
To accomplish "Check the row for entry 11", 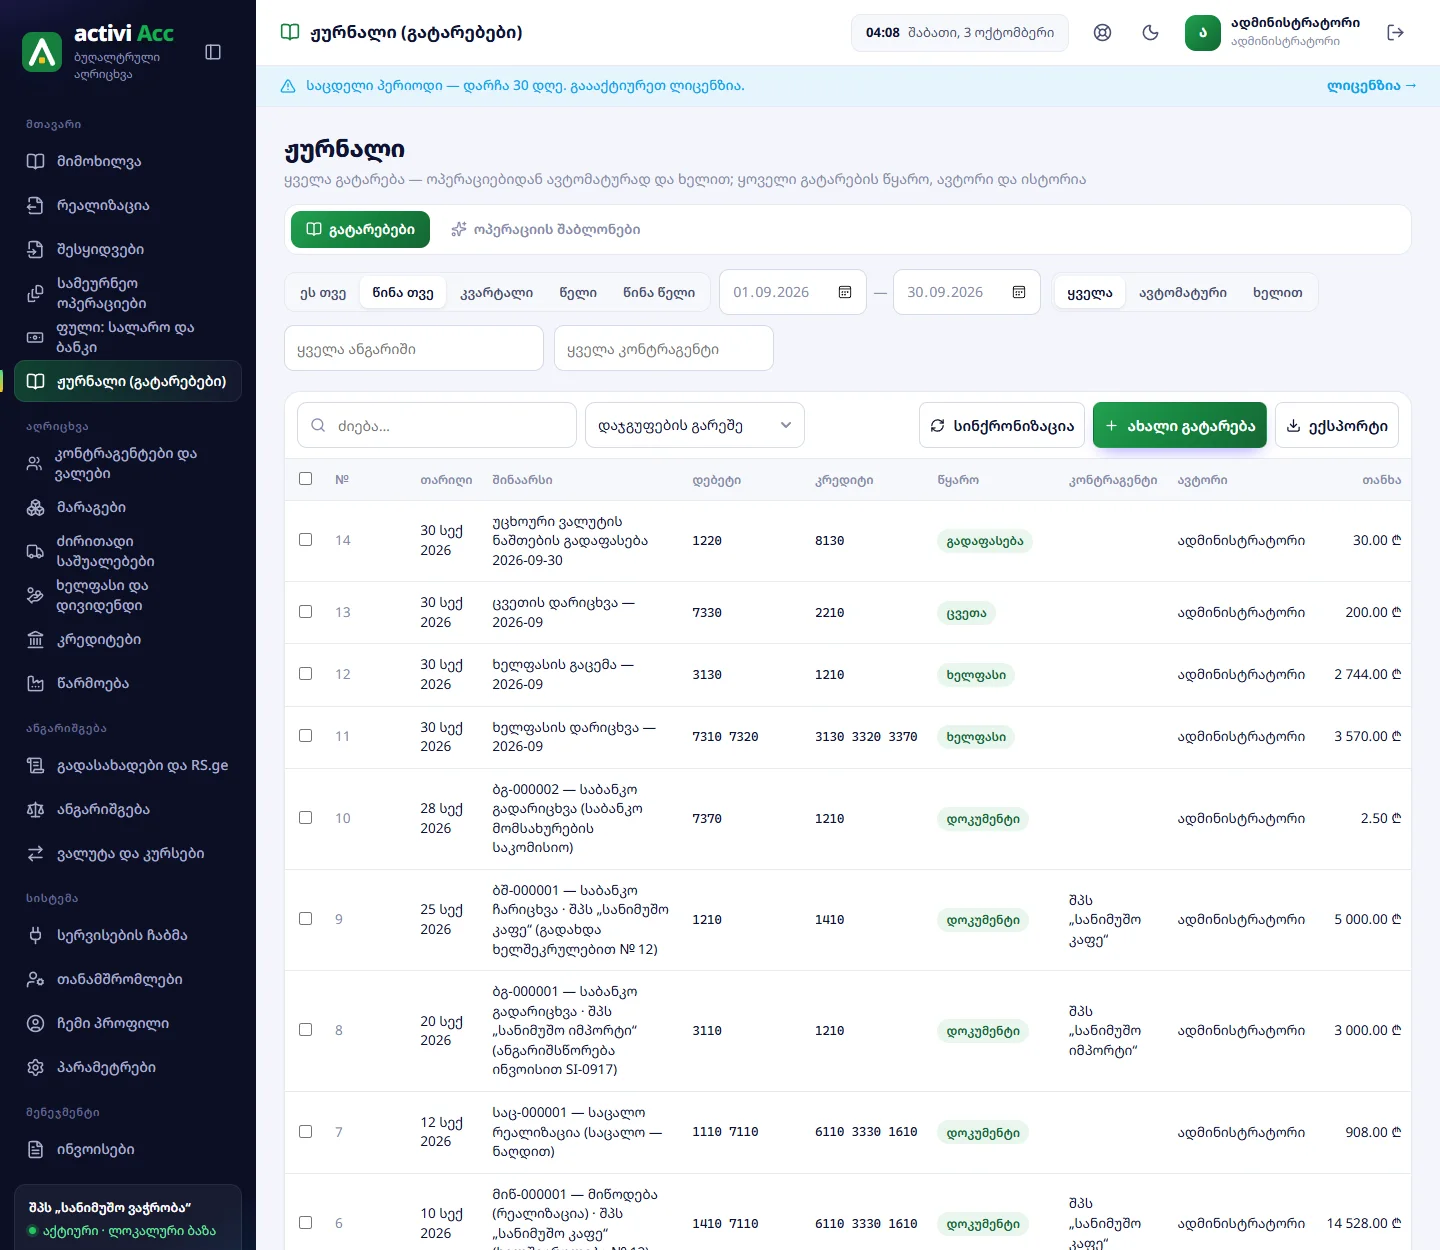I will point(306,736).
